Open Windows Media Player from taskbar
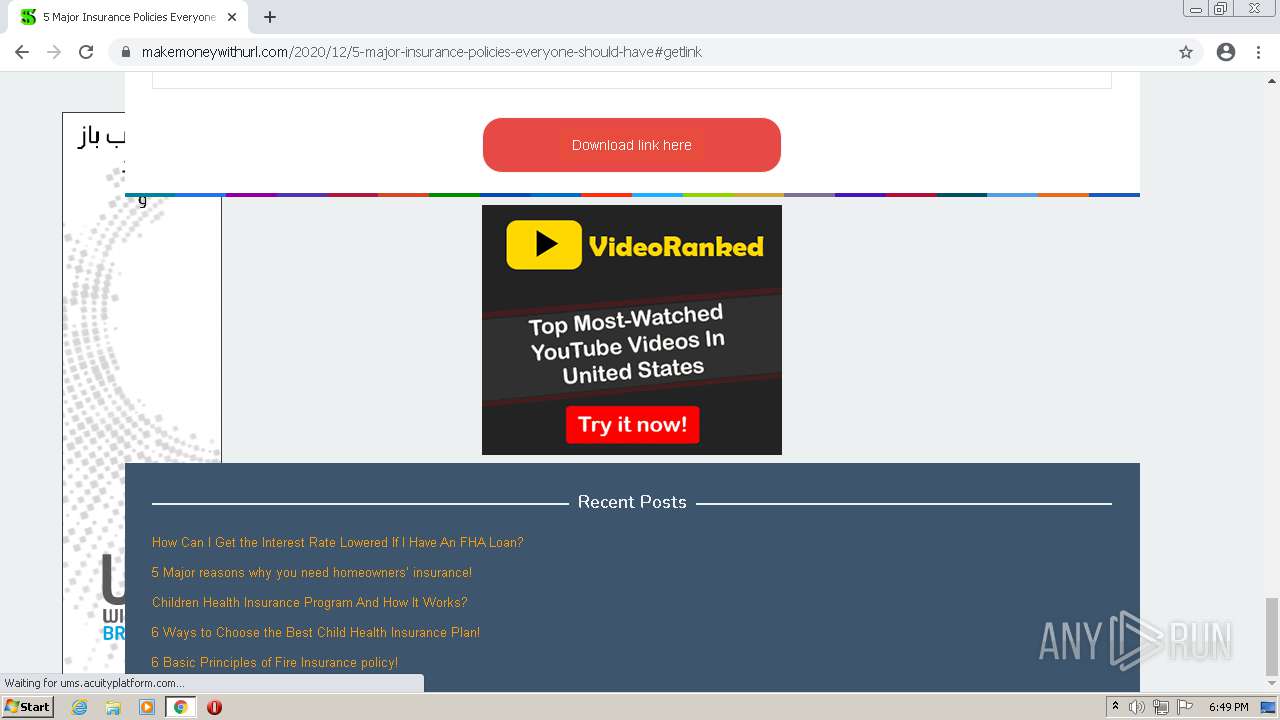The image size is (1280, 720). pyautogui.click(x=147, y=707)
